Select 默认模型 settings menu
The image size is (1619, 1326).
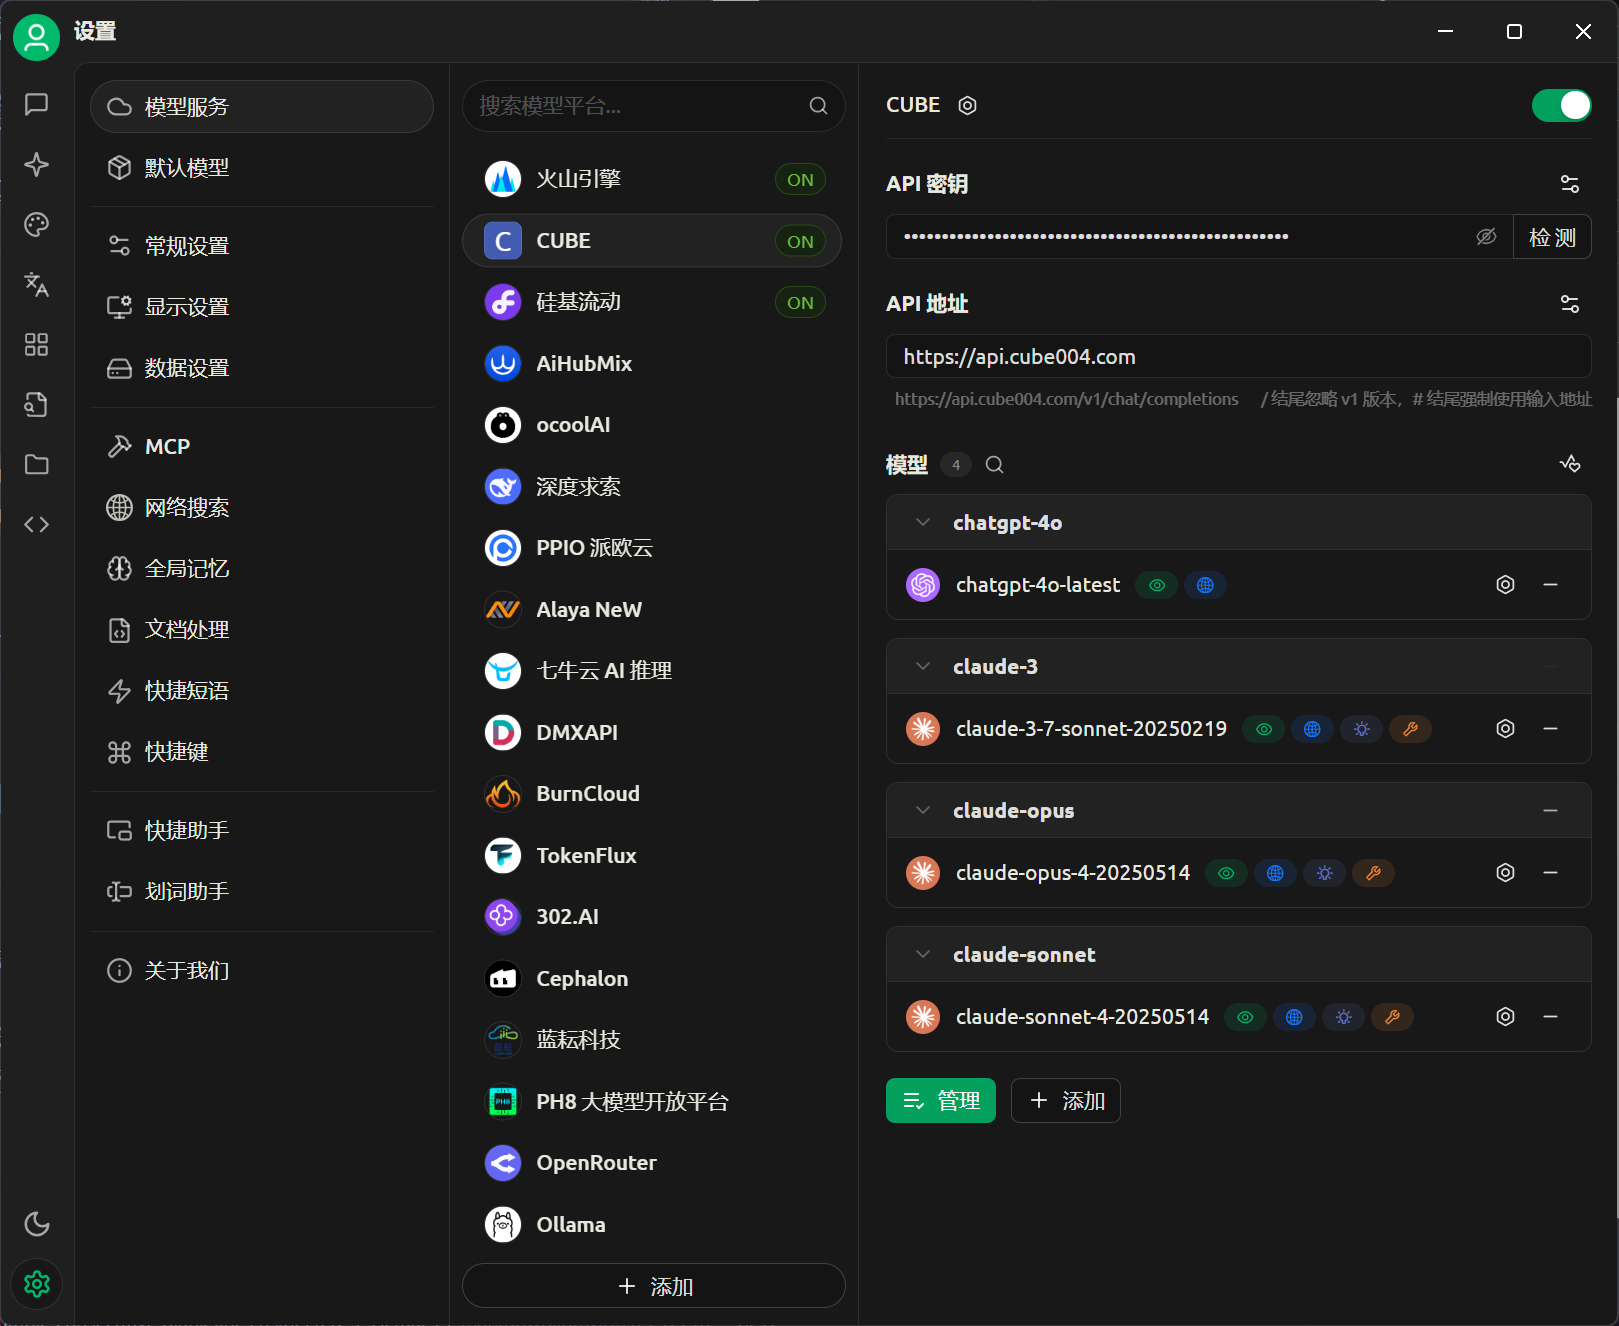[x=262, y=168]
